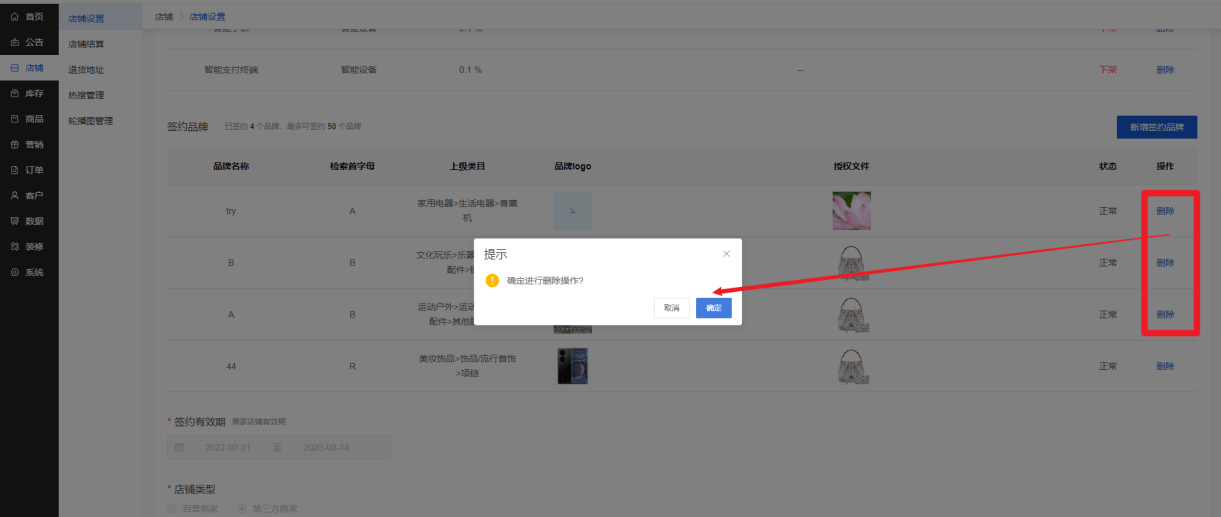This screenshot has width=1221, height=517.
Task: Close the 提示 dialog with X
Action: [727, 254]
